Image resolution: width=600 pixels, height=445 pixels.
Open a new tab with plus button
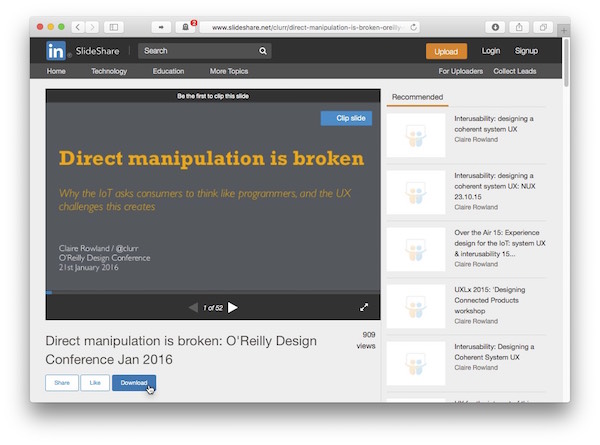[564, 30]
